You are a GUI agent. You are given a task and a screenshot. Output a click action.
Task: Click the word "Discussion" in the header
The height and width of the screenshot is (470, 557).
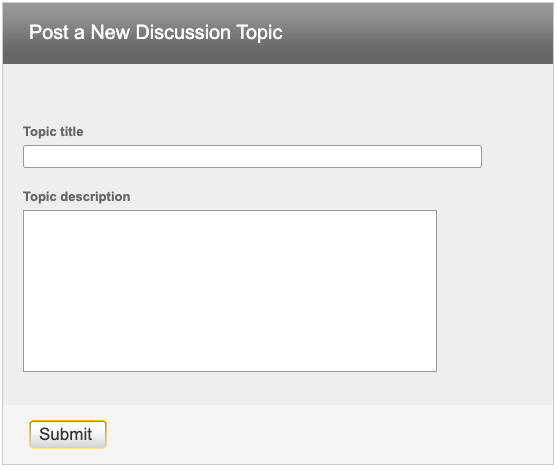(183, 32)
